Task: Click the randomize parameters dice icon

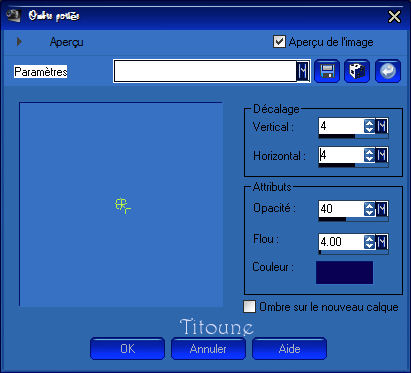Action: 357,71
